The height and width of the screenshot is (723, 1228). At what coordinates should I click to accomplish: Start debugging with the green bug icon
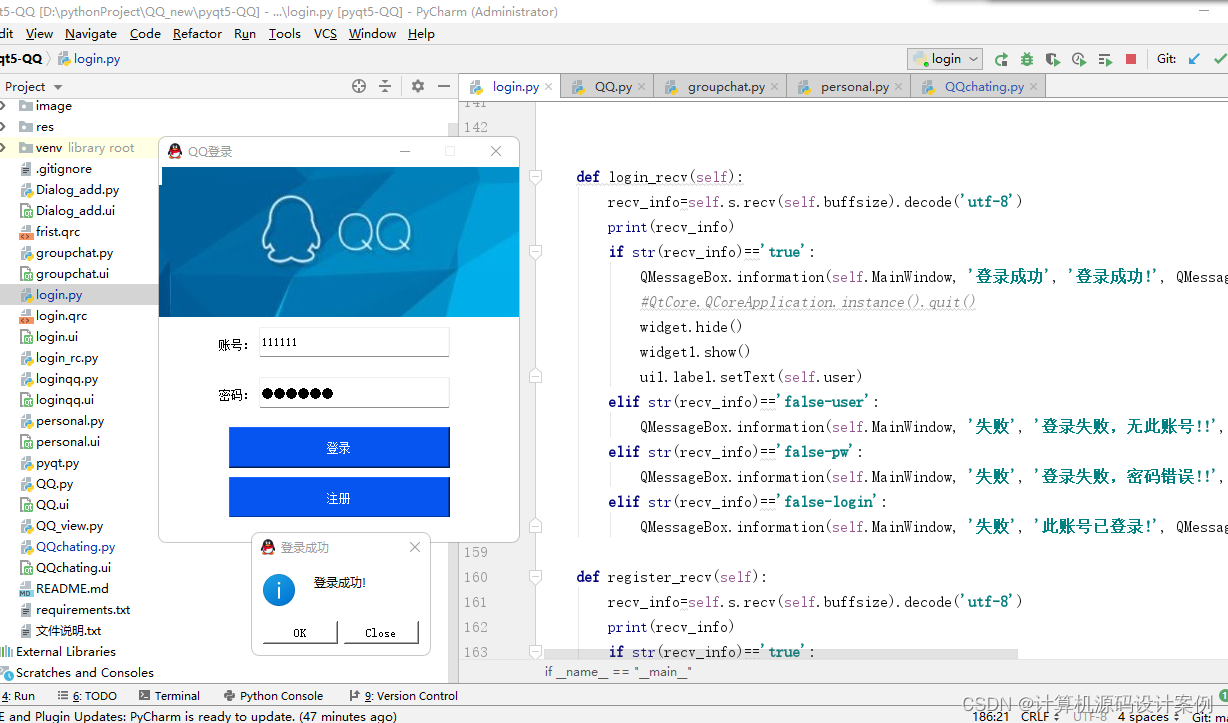tap(1027, 59)
